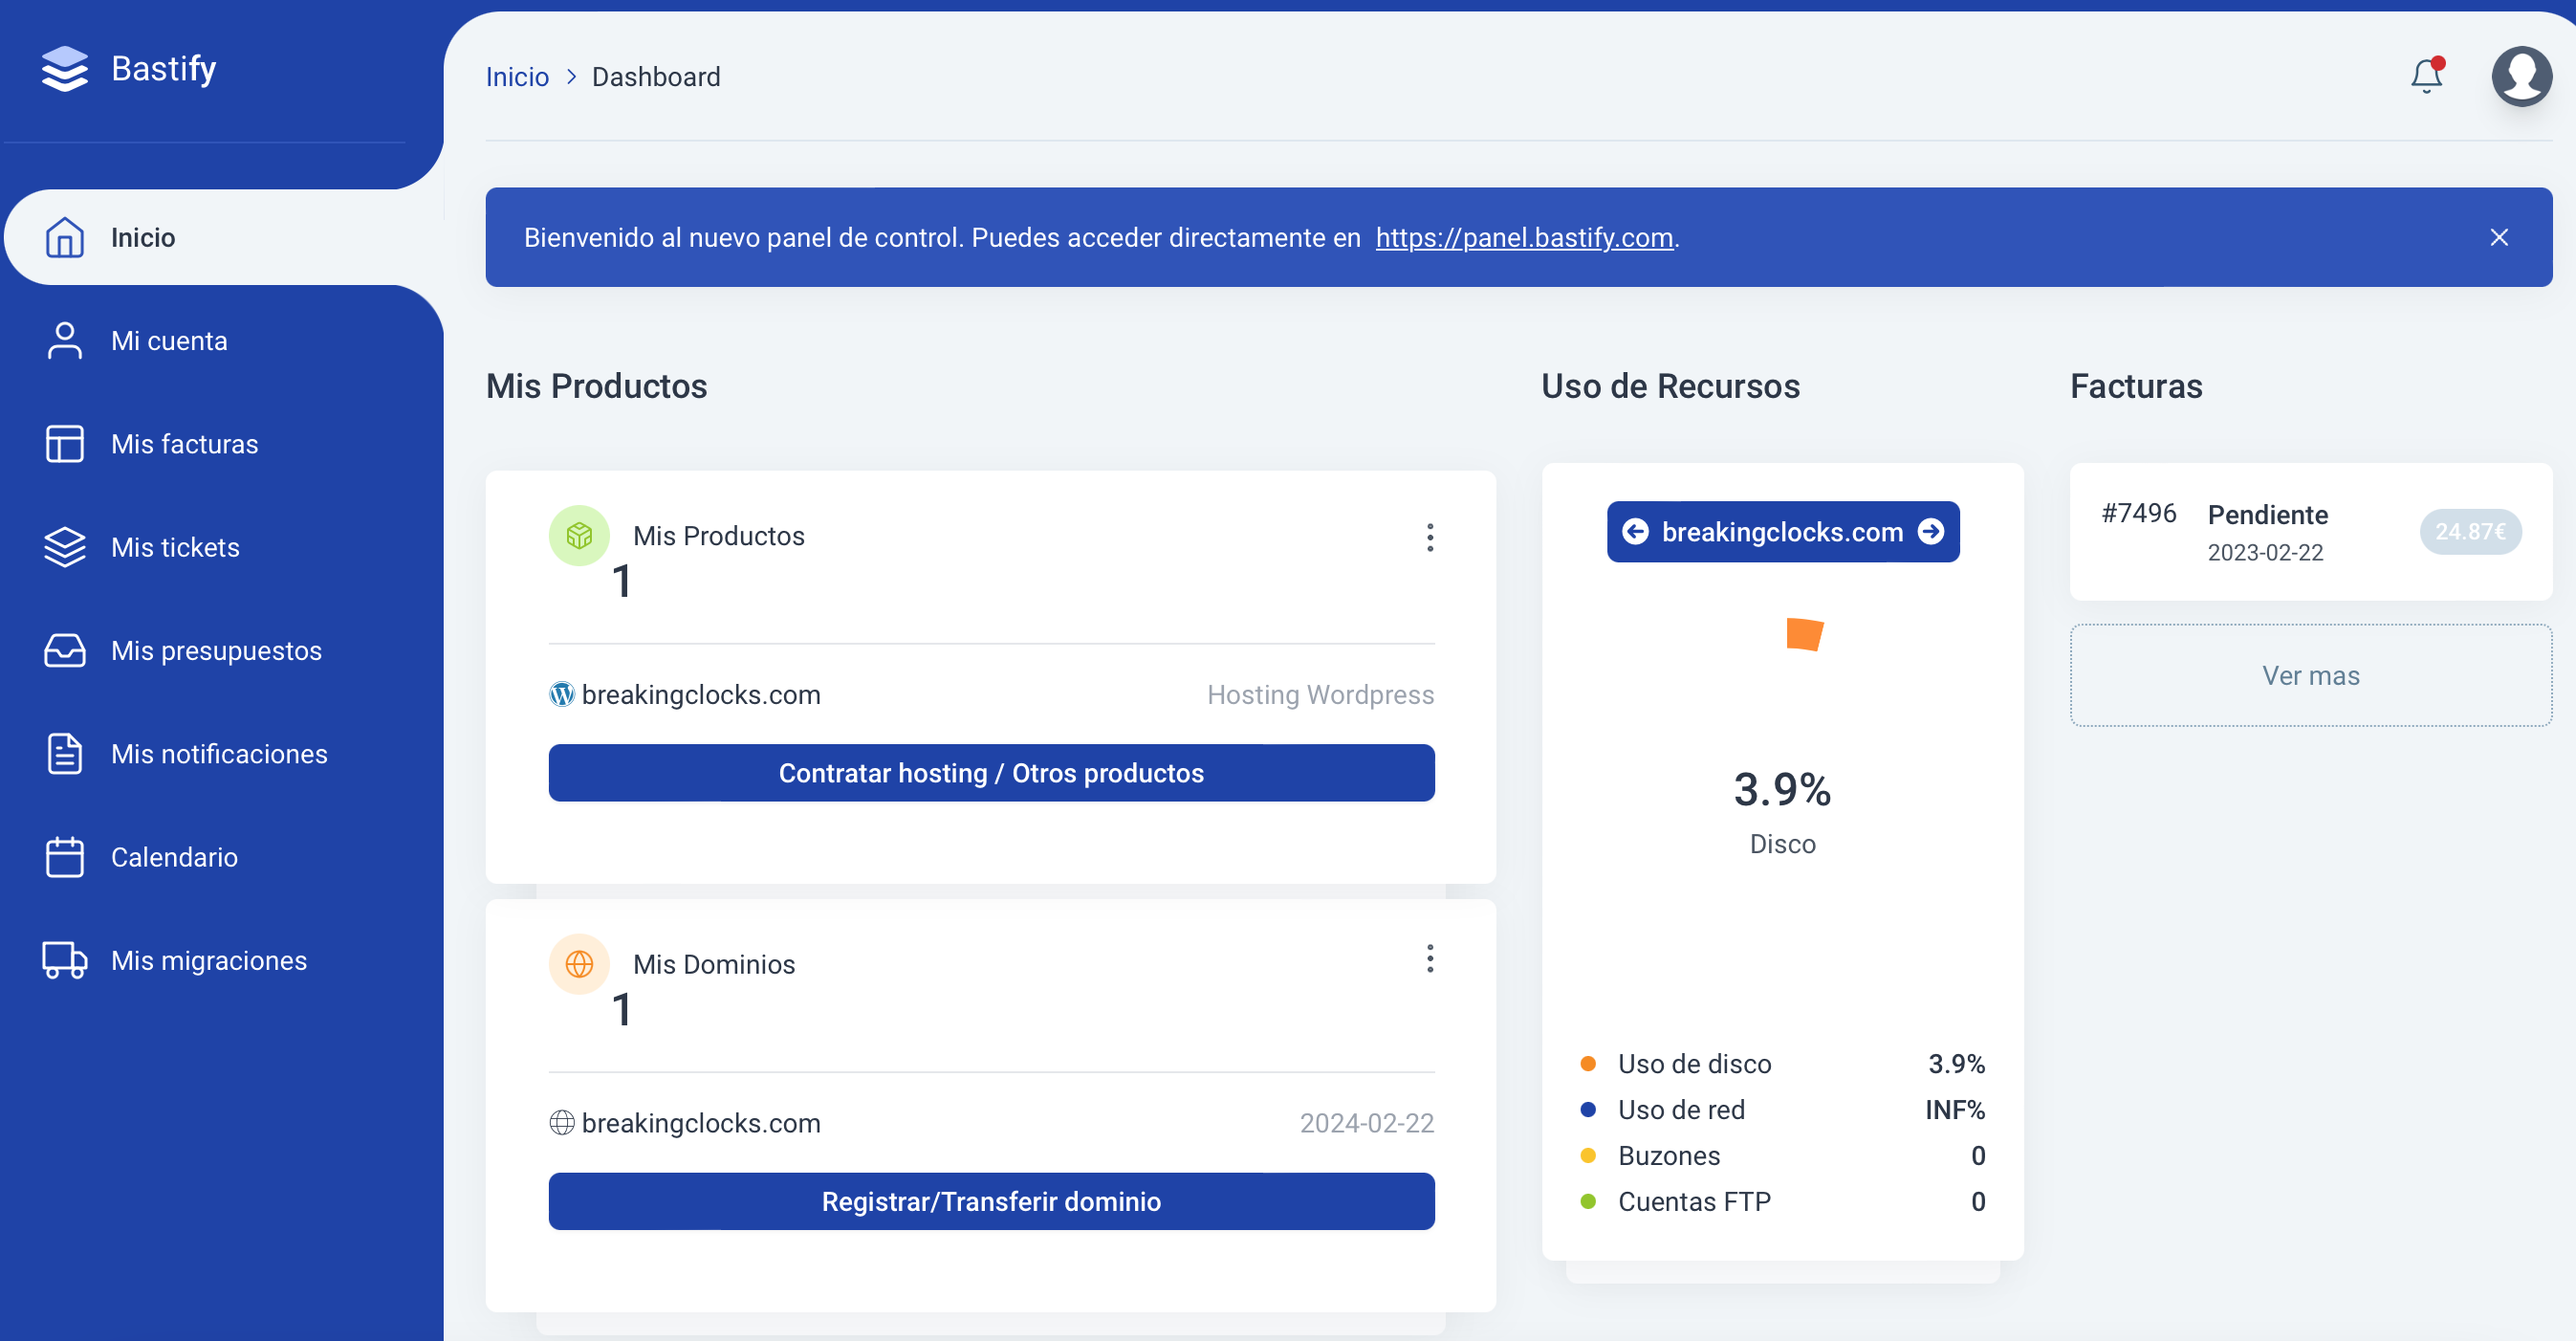Click the orange disk usage chart segment
2576x1341 pixels.
(1804, 634)
